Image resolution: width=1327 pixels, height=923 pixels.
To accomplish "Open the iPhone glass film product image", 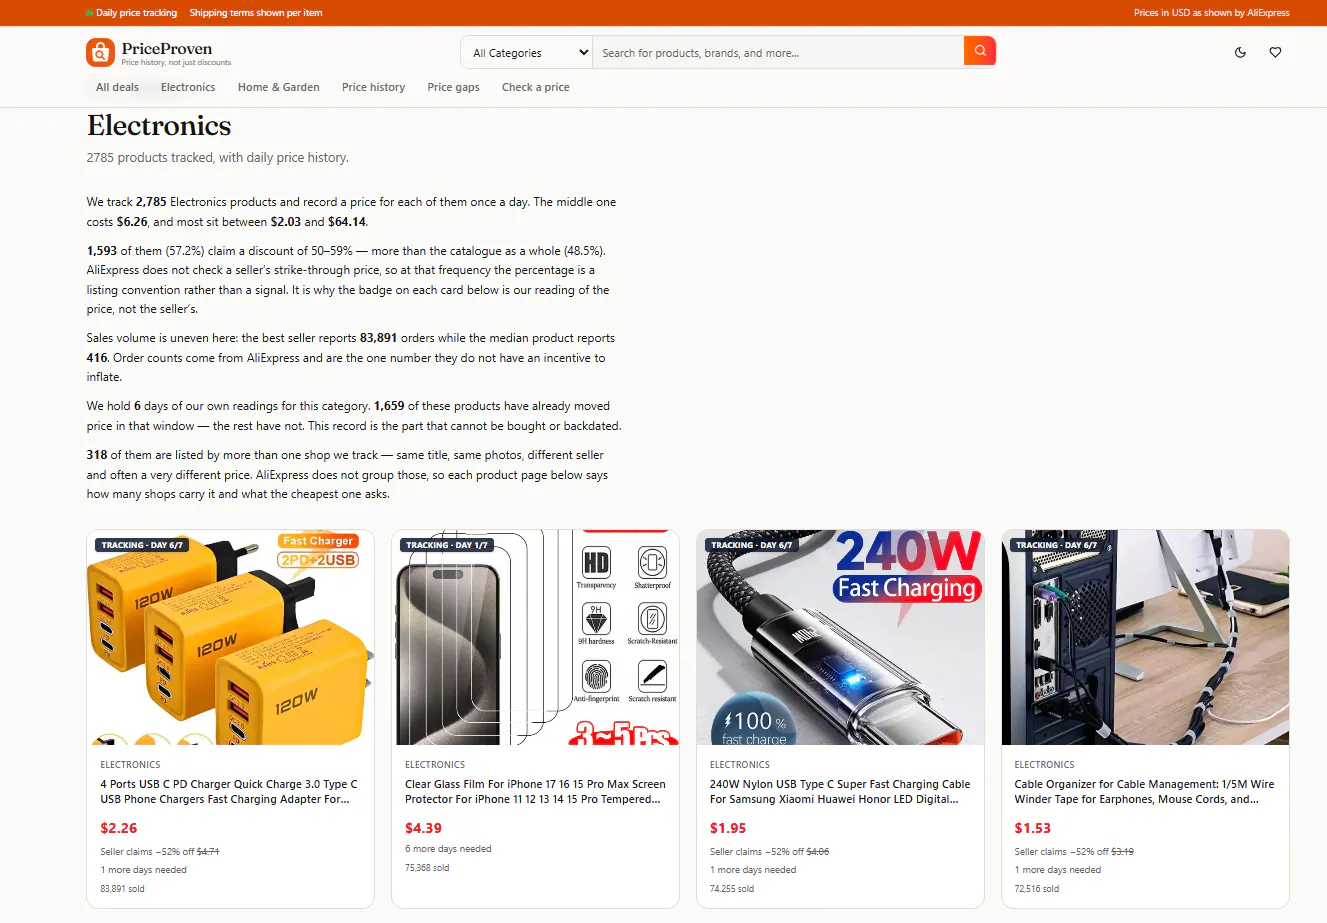I will 536,638.
